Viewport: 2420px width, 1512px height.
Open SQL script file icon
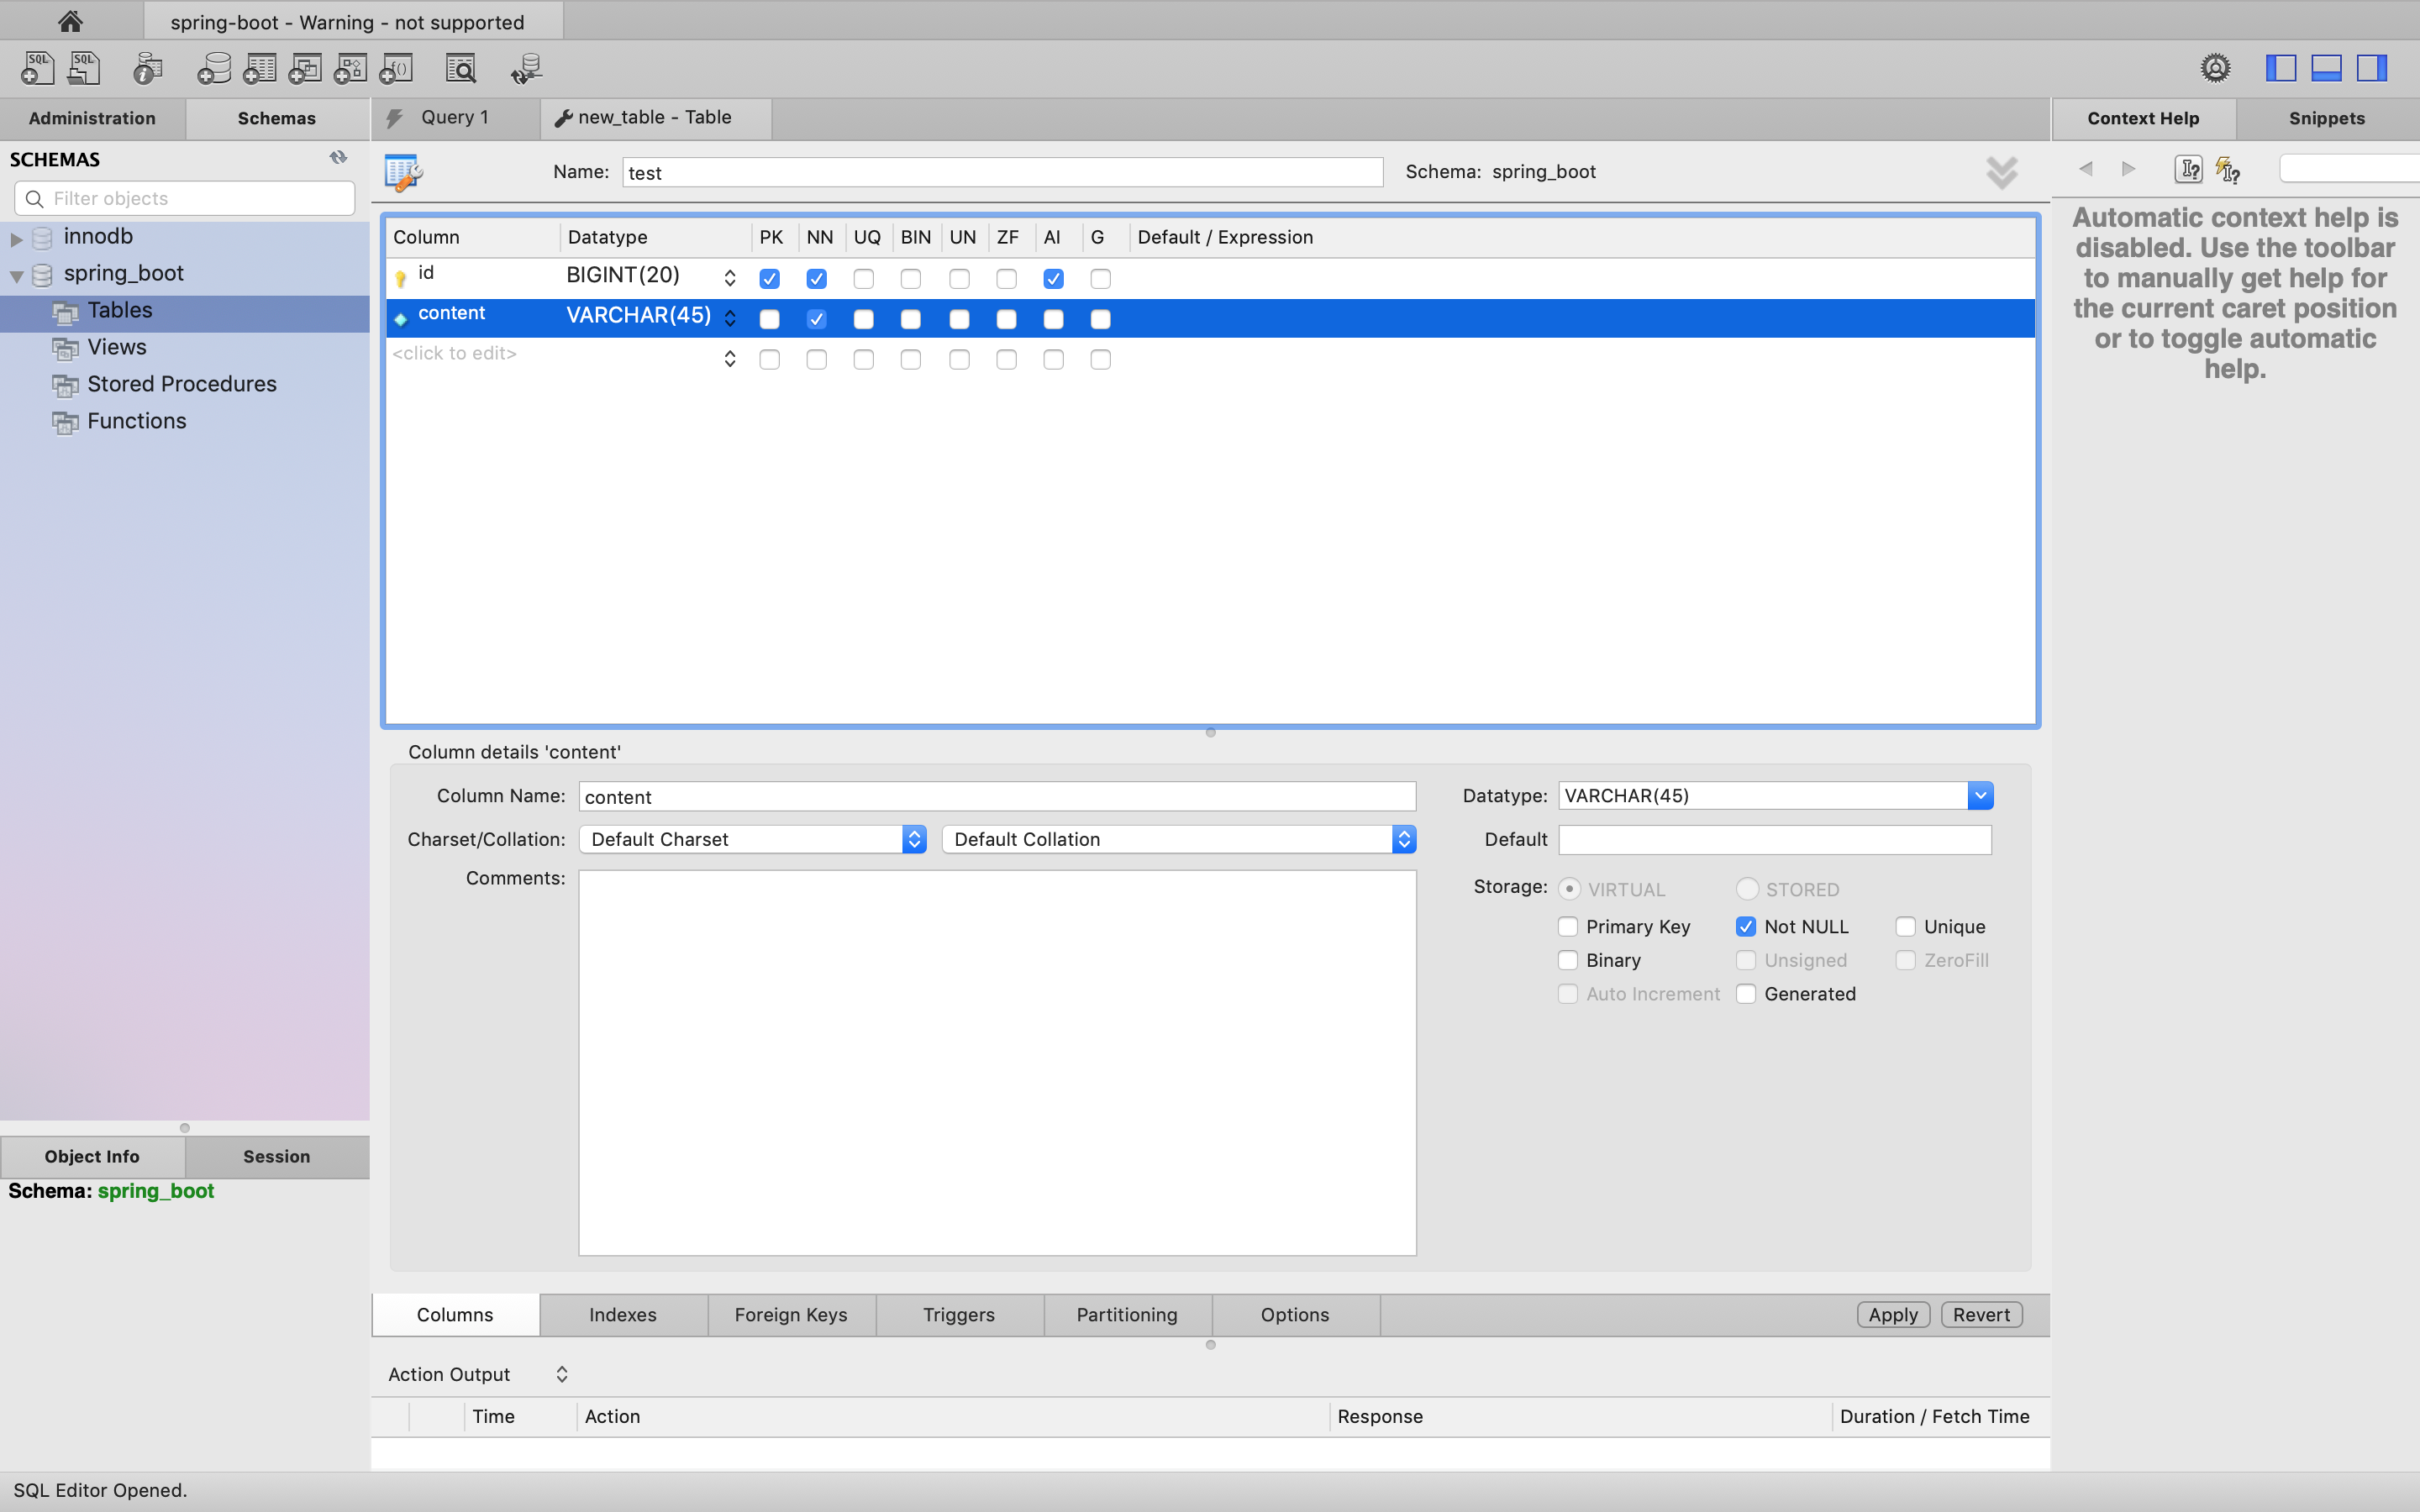click(x=84, y=68)
